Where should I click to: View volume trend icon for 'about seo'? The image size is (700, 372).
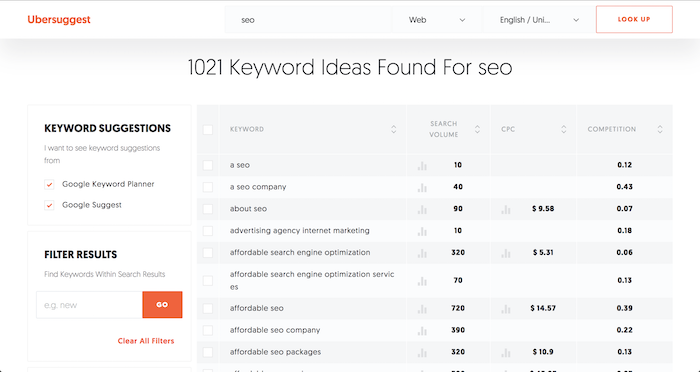[x=422, y=209]
